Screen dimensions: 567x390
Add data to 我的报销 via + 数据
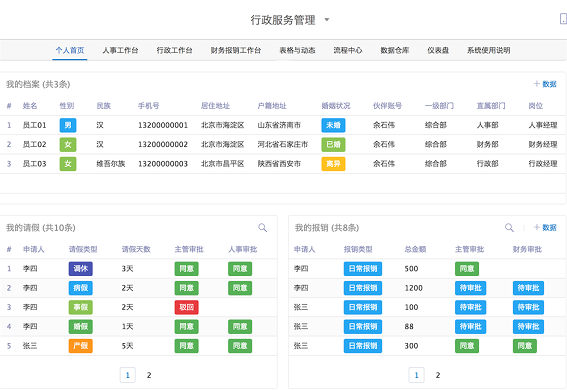[545, 227]
